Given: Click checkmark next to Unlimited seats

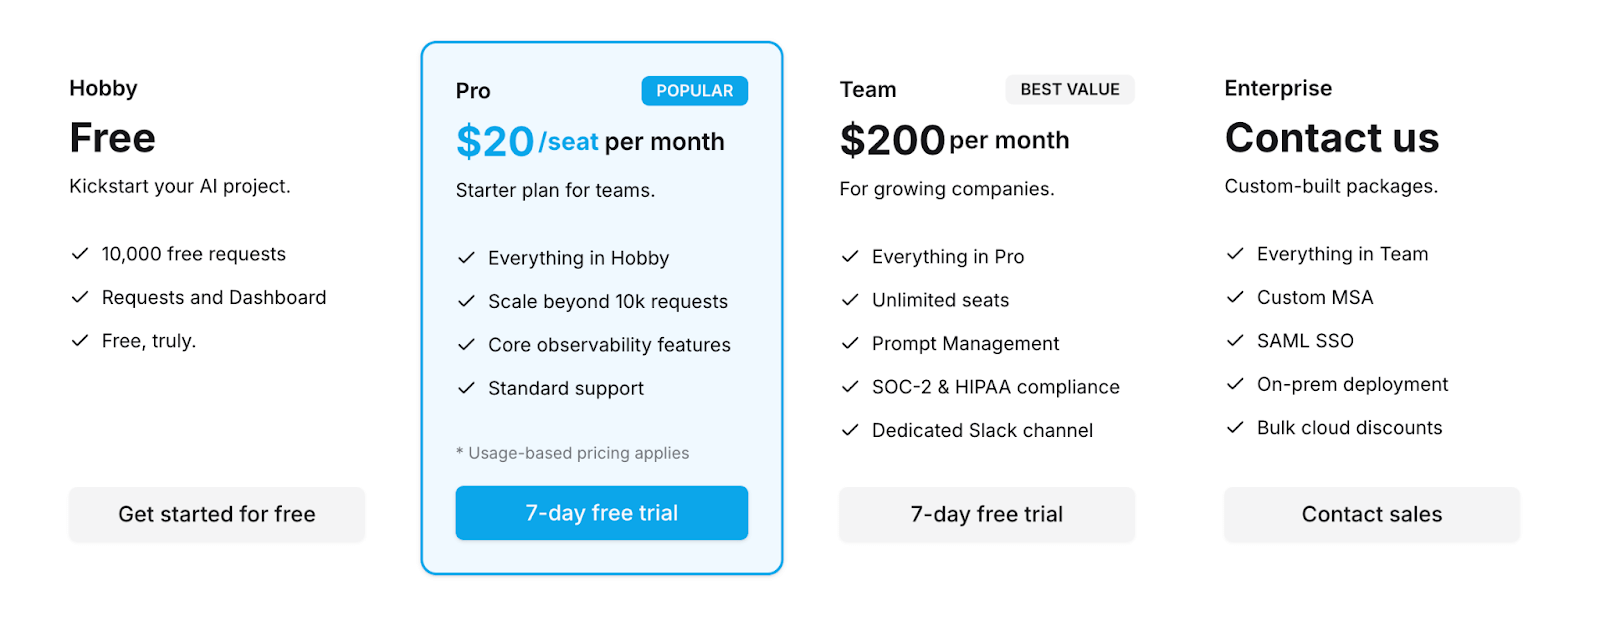Looking at the screenshot, I should pyautogui.click(x=850, y=300).
